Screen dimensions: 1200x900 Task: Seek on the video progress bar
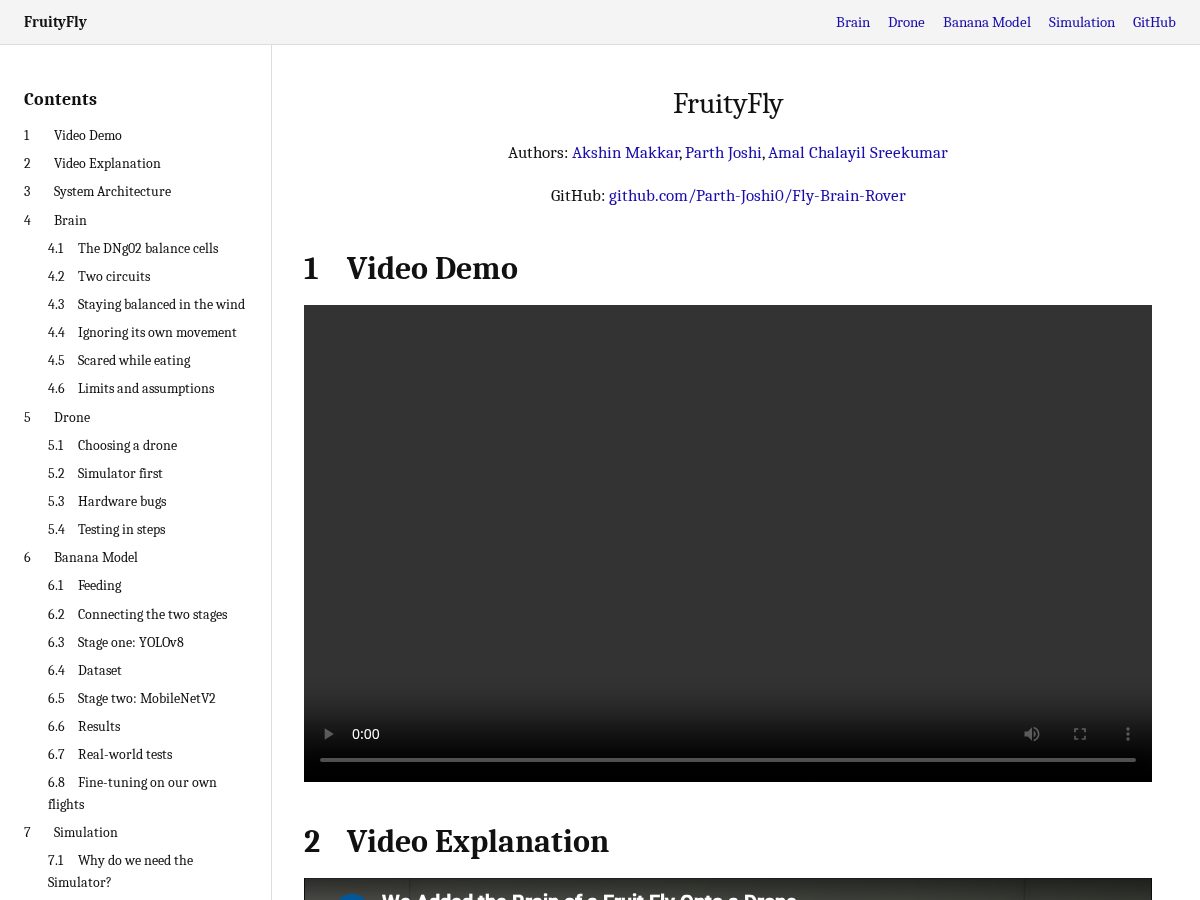pyautogui.click(x=728, y=760)
